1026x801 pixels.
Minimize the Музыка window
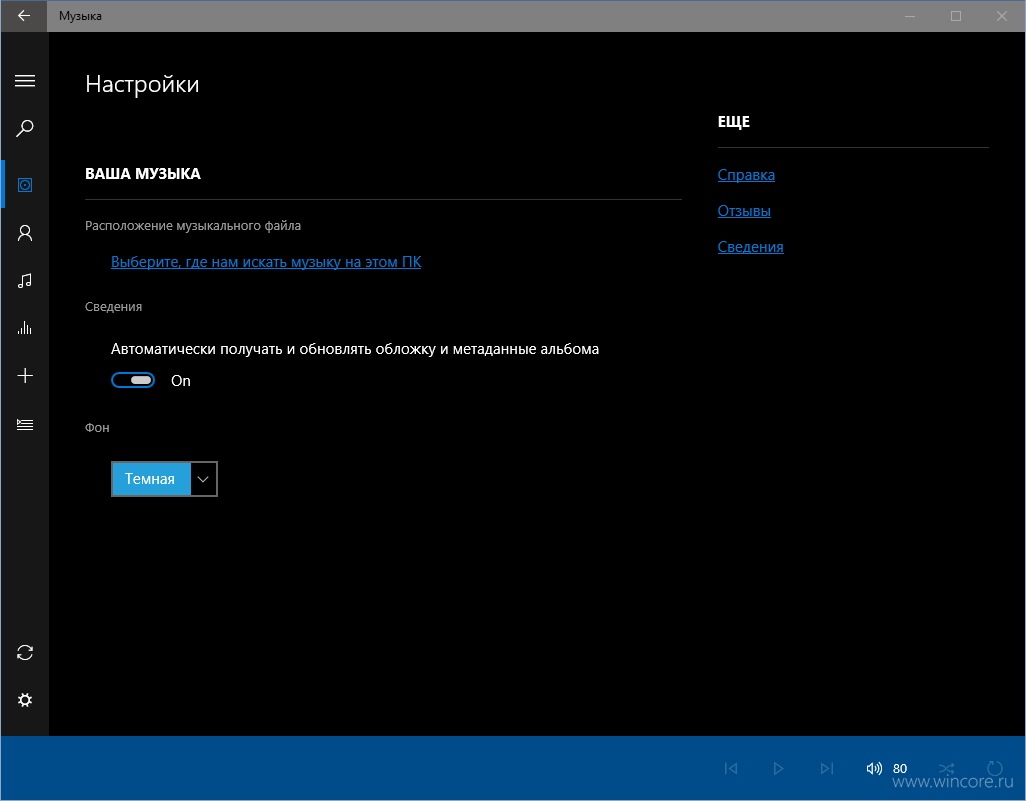click(x=910, y=16)
